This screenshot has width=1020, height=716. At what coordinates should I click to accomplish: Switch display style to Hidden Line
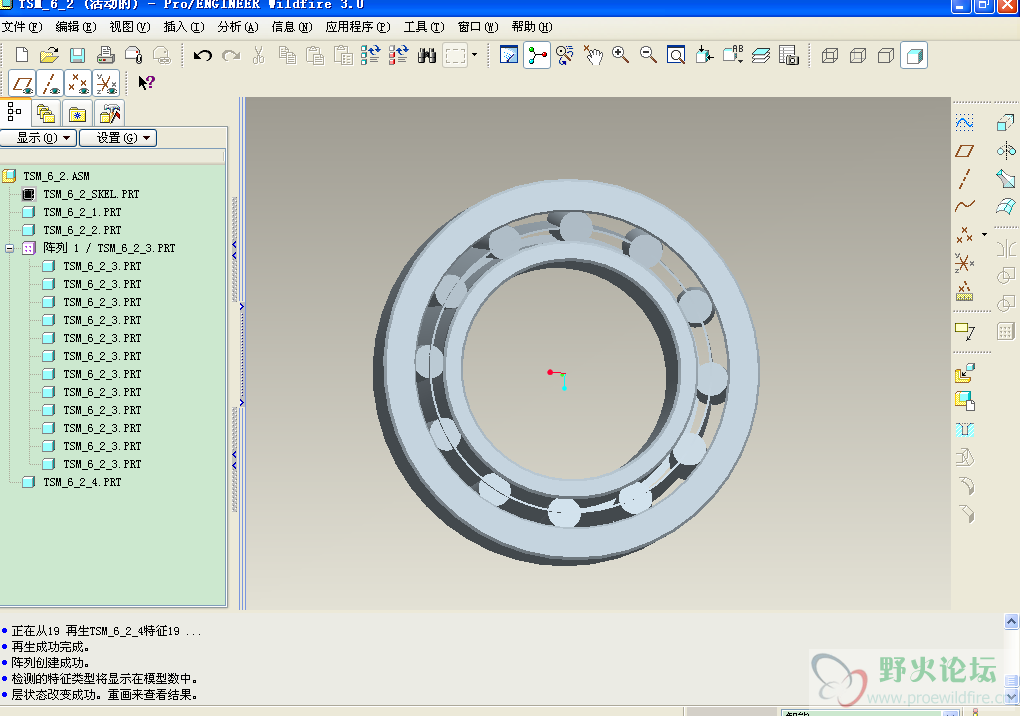tap(857, 55)
